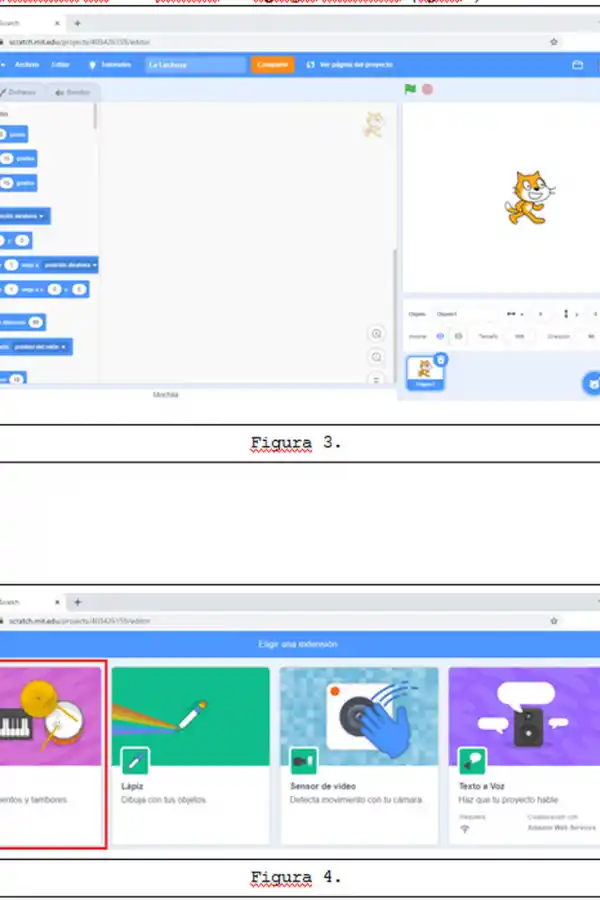Viewport: 600px width, 900px height.
Task: Zoom in on the code workspace
Action: click(x=377, y=334)
